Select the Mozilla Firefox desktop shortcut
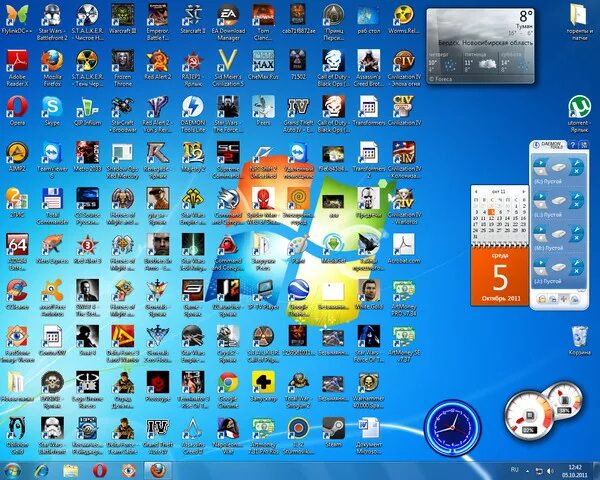 pos(52,68)
